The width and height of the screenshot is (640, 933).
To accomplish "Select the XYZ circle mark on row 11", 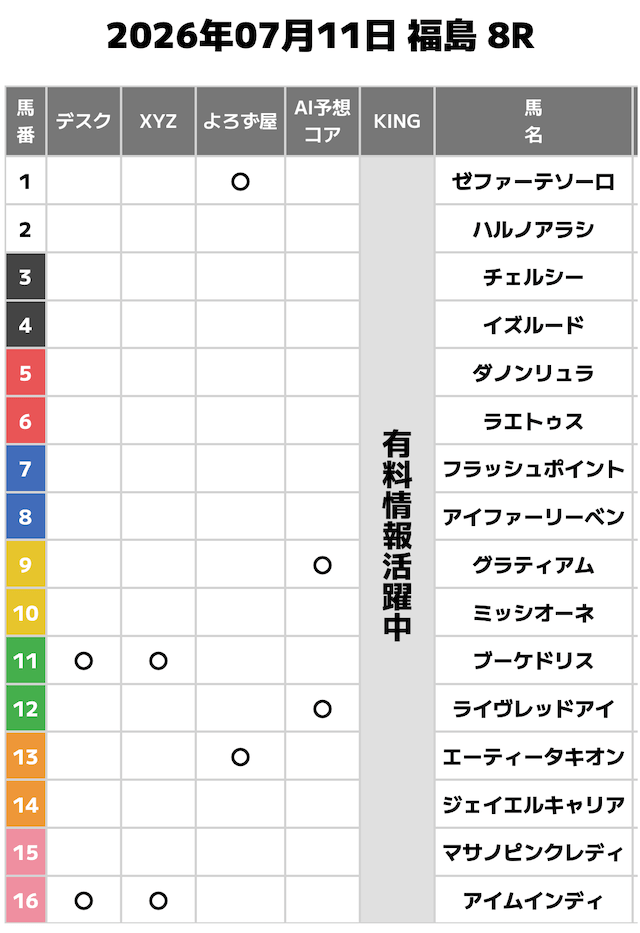I will click(x=158, y=661).
